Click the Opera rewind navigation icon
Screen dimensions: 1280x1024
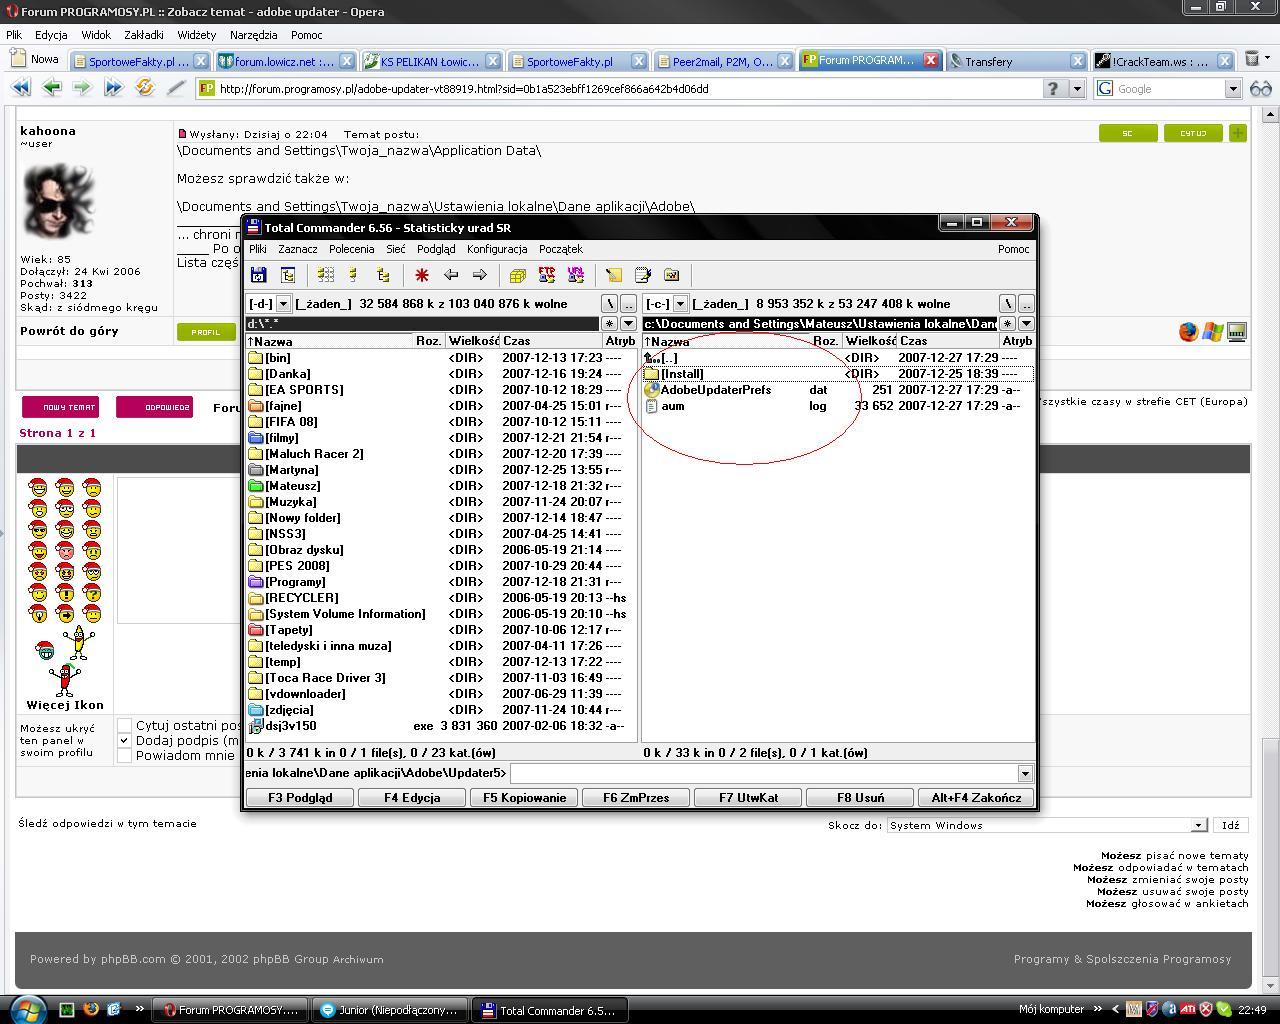click(20, 88)
